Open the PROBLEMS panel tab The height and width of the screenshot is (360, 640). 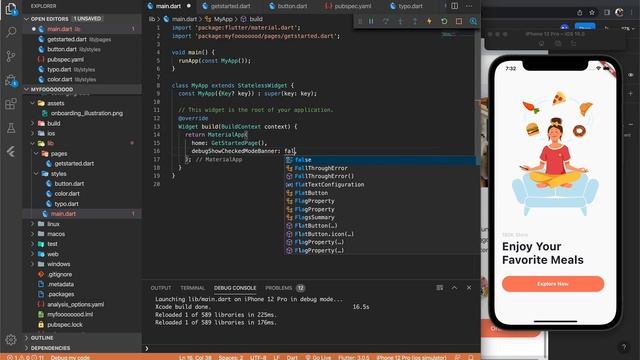click(x=284, y=288)
